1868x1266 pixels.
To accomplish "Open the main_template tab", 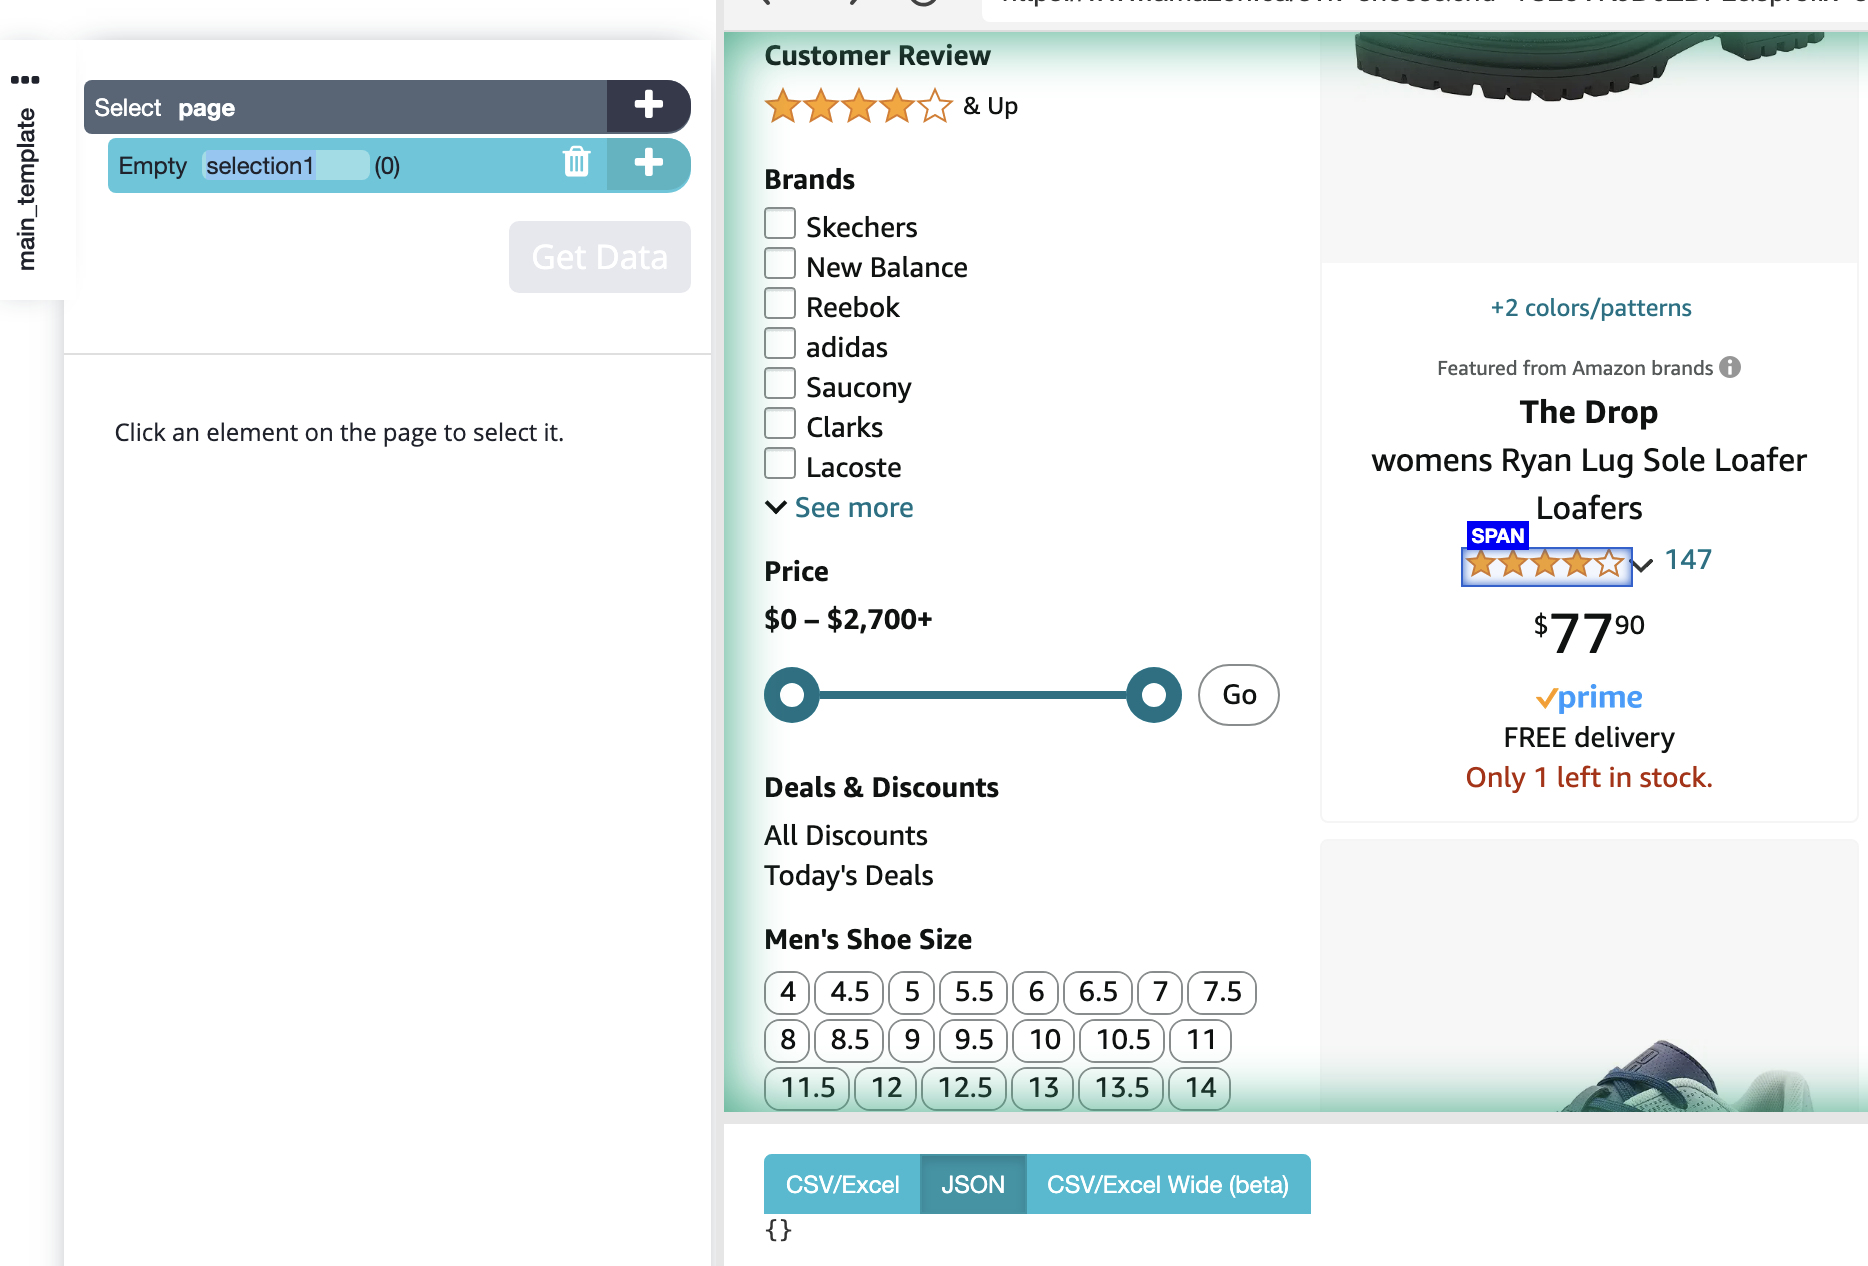I will coord(27,189).
